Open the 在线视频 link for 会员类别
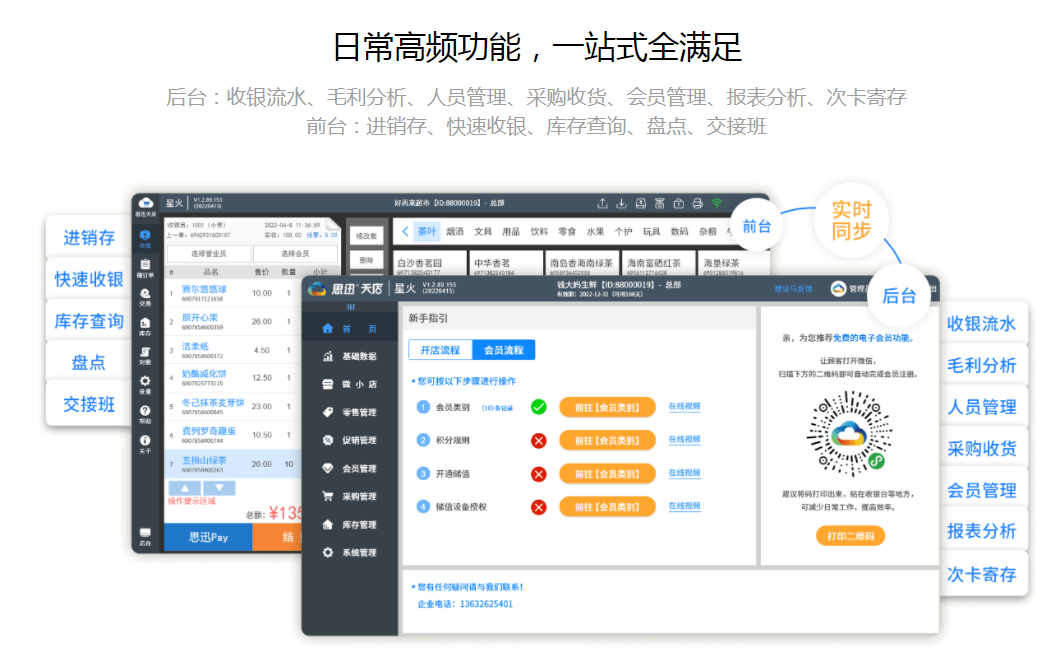This screenshot has height=652, width=1053. pyautogui.click(x=683, y=408)
